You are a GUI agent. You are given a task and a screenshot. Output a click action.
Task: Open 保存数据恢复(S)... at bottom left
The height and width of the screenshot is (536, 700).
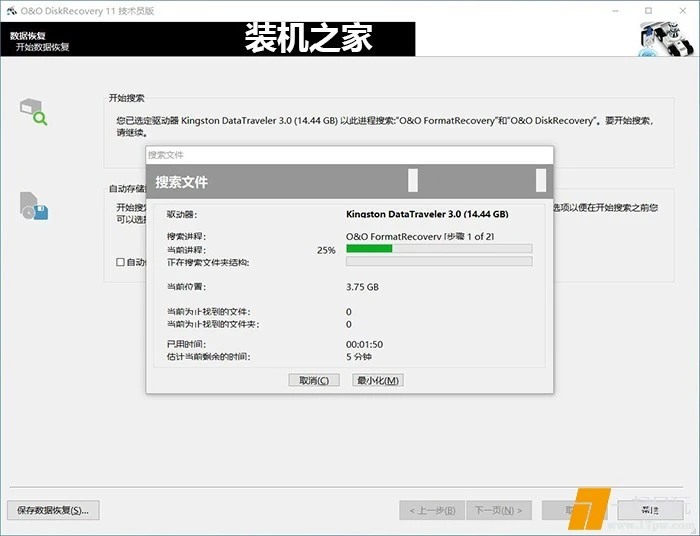pyautogui.click(x=52, y=510)
